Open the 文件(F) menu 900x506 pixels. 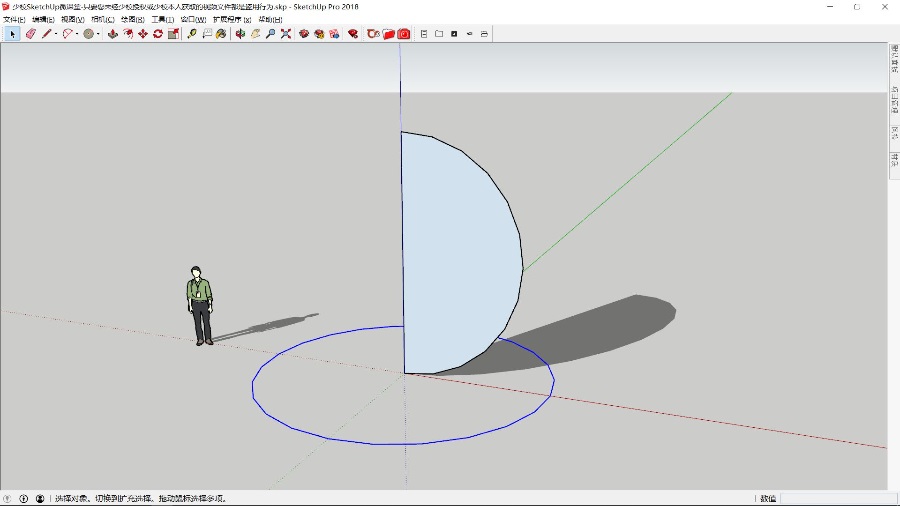14,19
